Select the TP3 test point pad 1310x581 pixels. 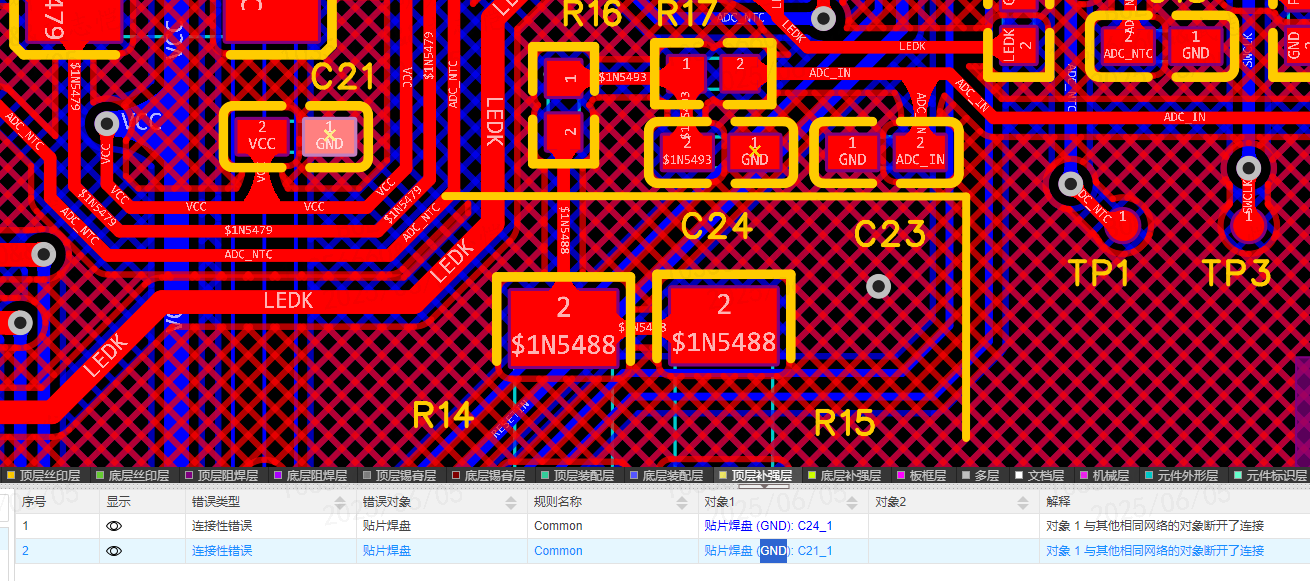point(1247,217)
